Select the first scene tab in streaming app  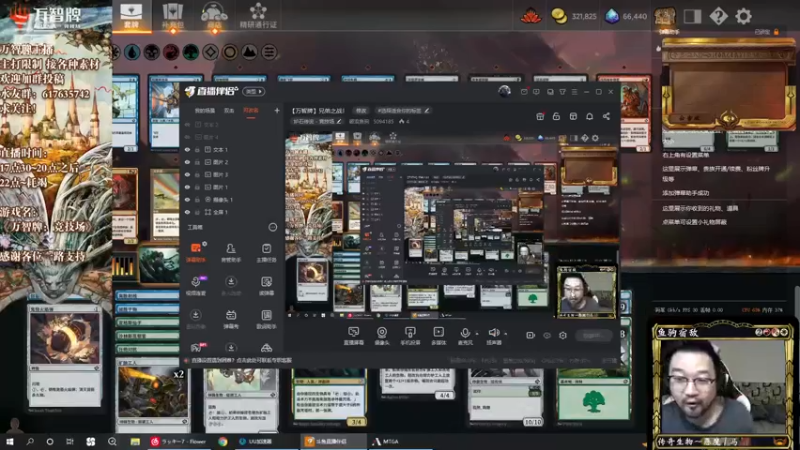pyautogui.click(x=205, y=111)
